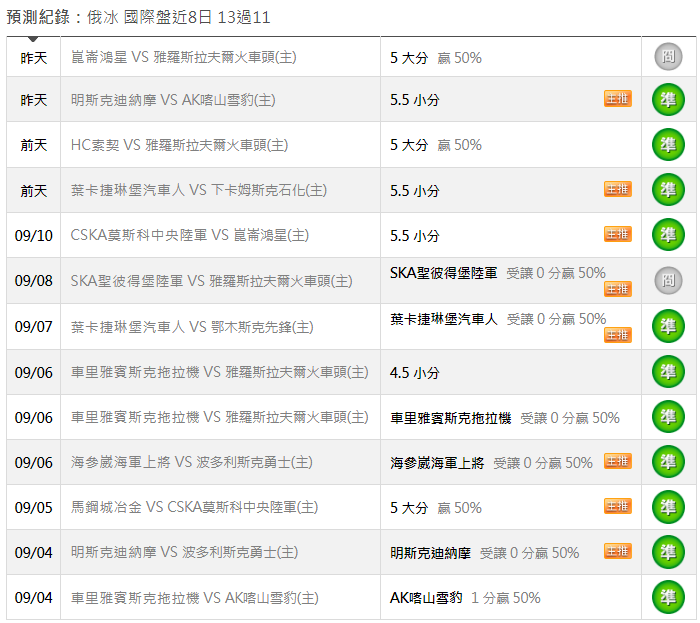Click the 09/10 date cell
This screenshot has height=623, width=700.
tap(33, 235)
